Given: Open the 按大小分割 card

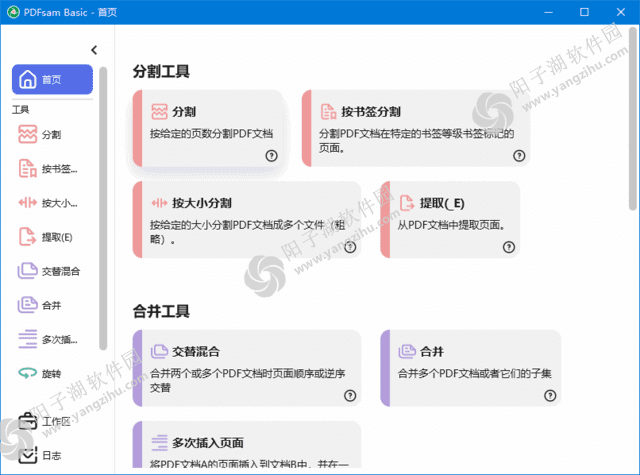Looking at the screenshot, I should coord(247,220).
